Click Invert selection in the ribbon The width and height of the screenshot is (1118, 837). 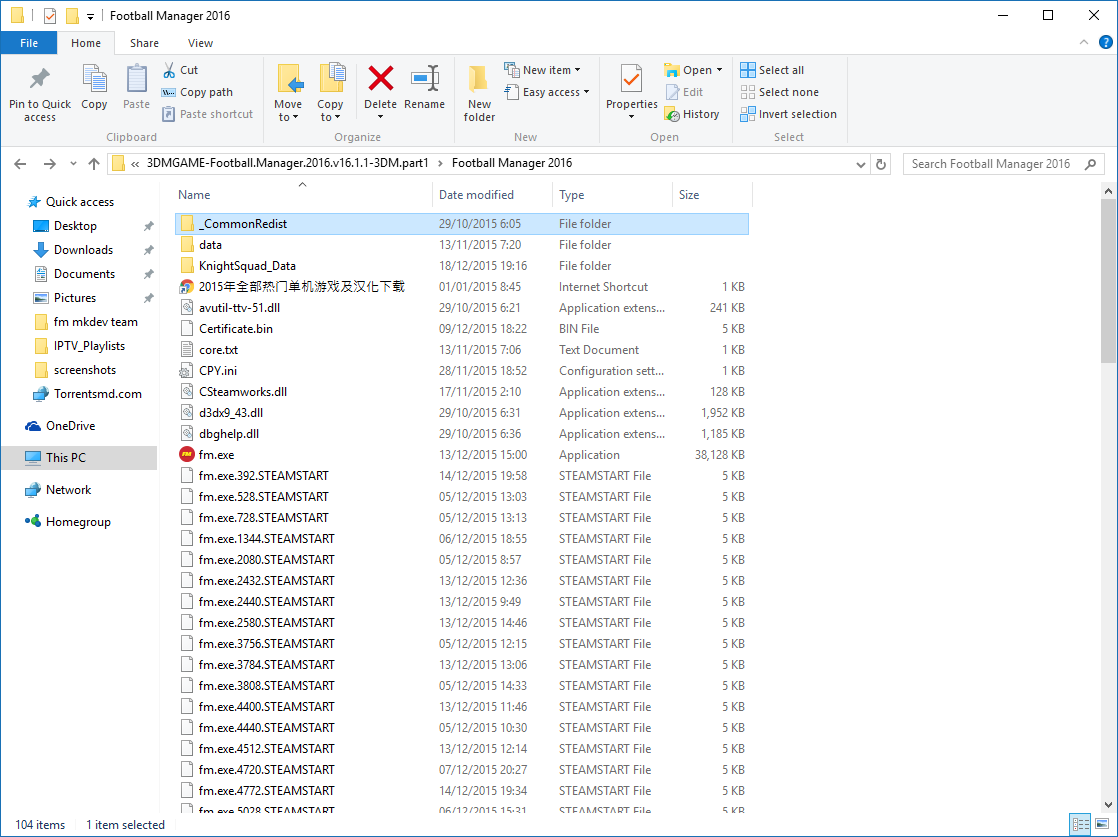pos(789,114)
